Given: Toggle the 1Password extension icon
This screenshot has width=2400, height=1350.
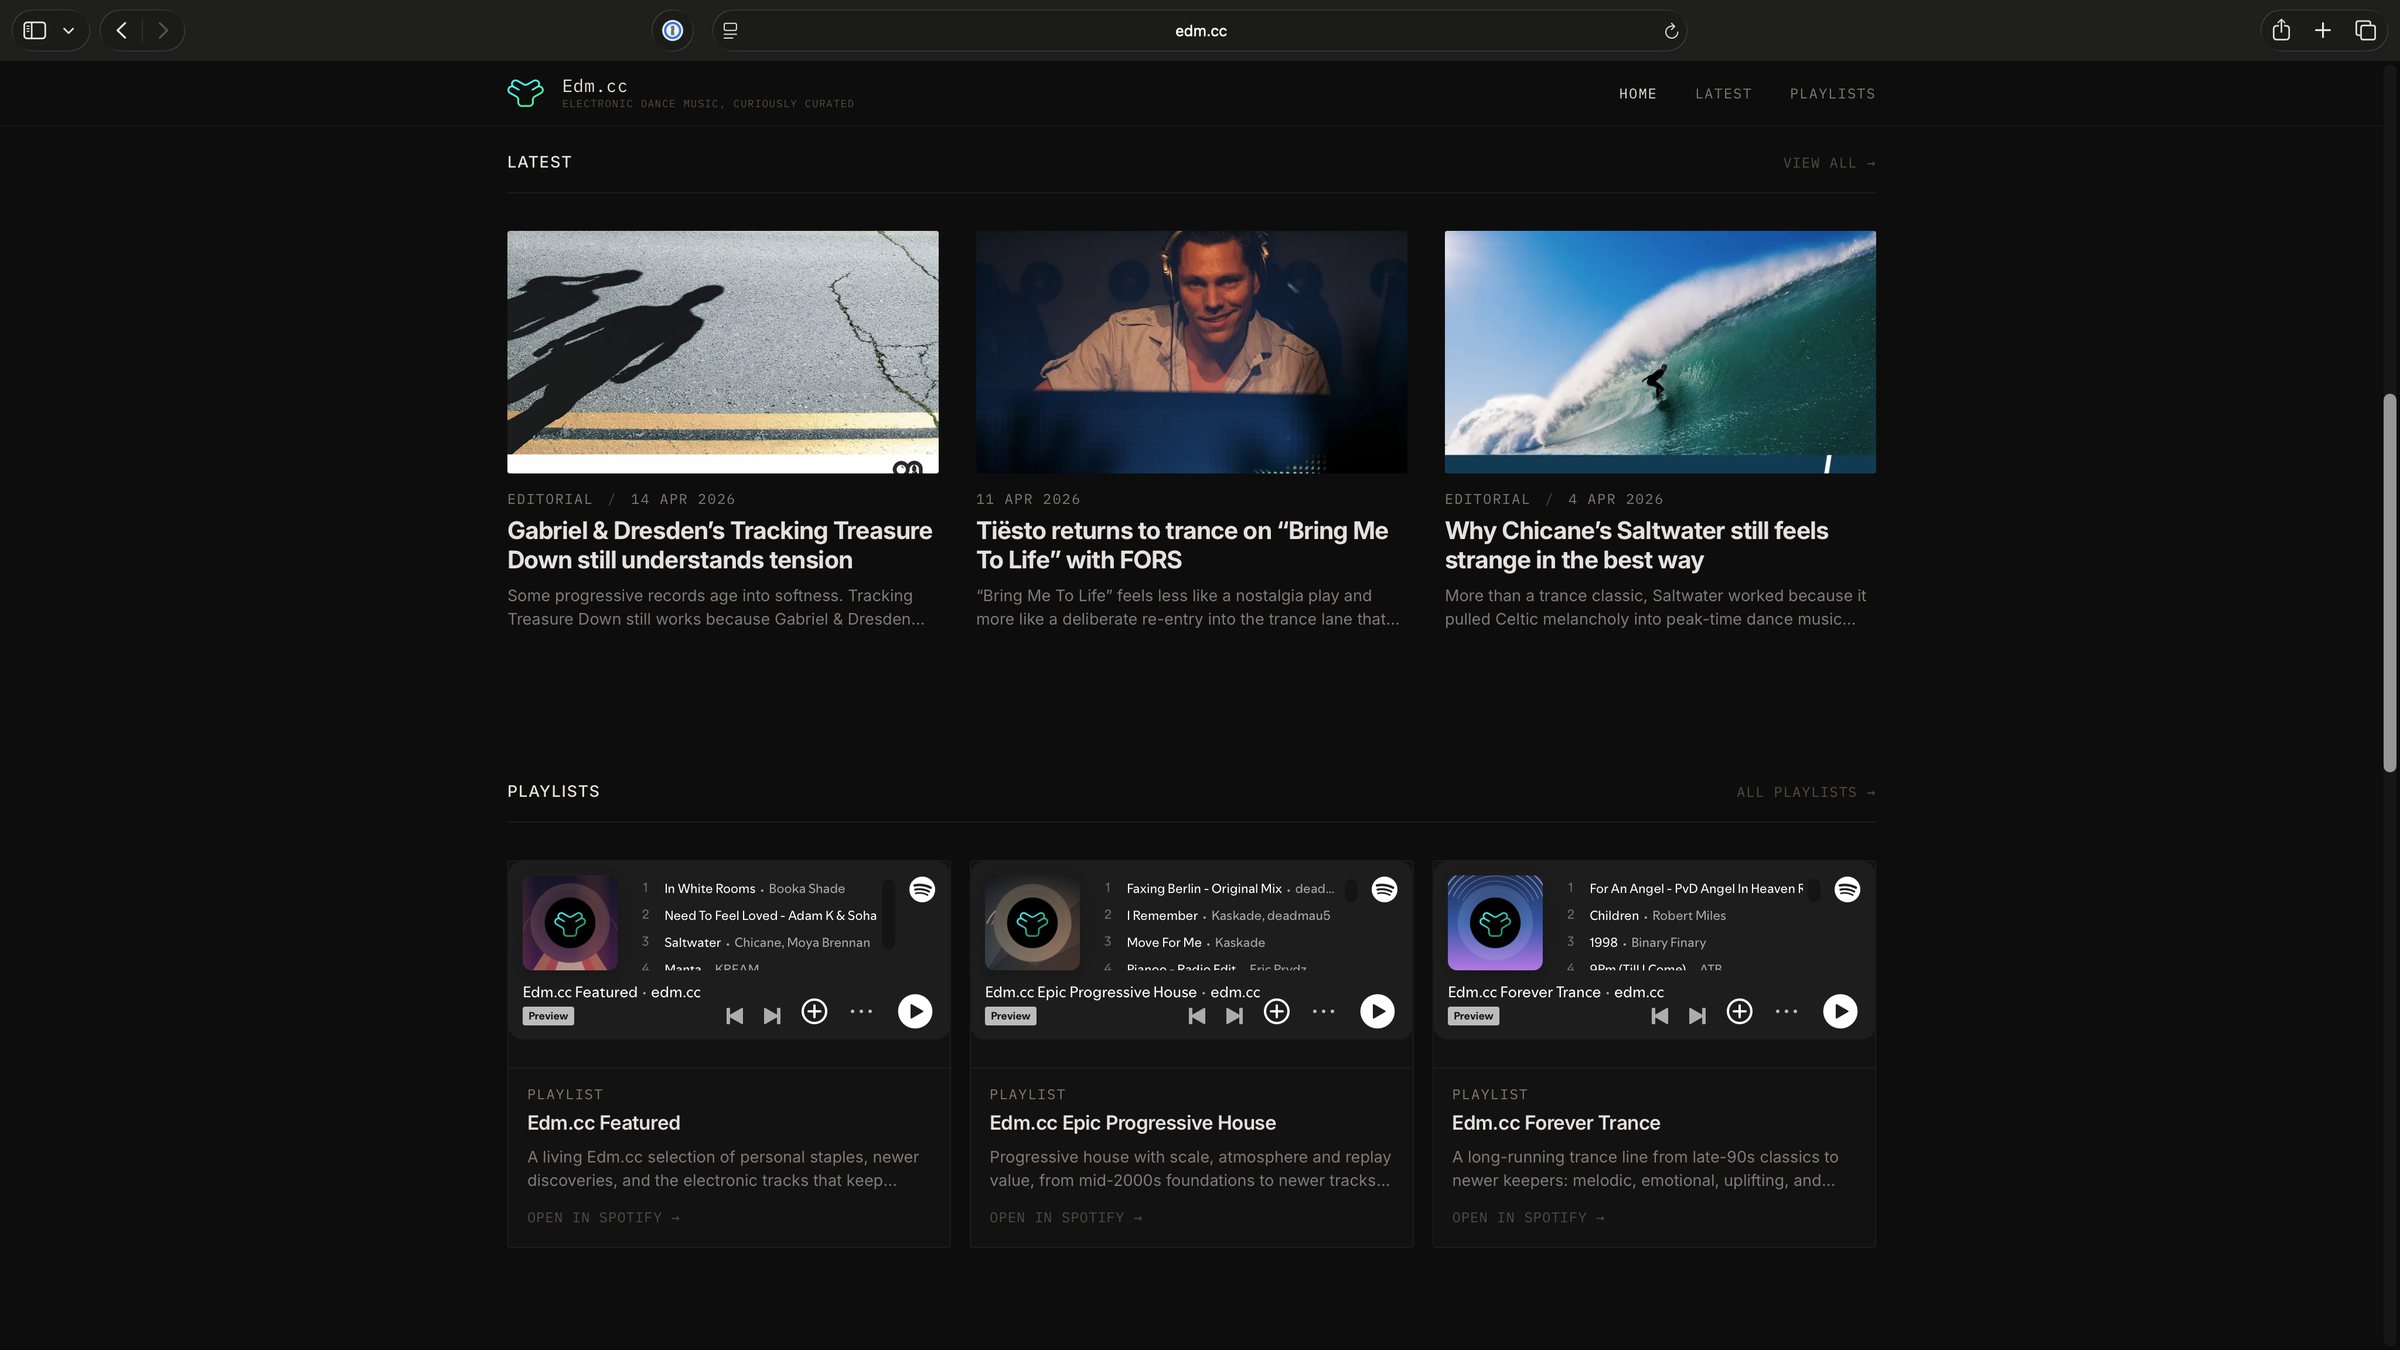Looking at the screenshot, I should coord(672,31).
